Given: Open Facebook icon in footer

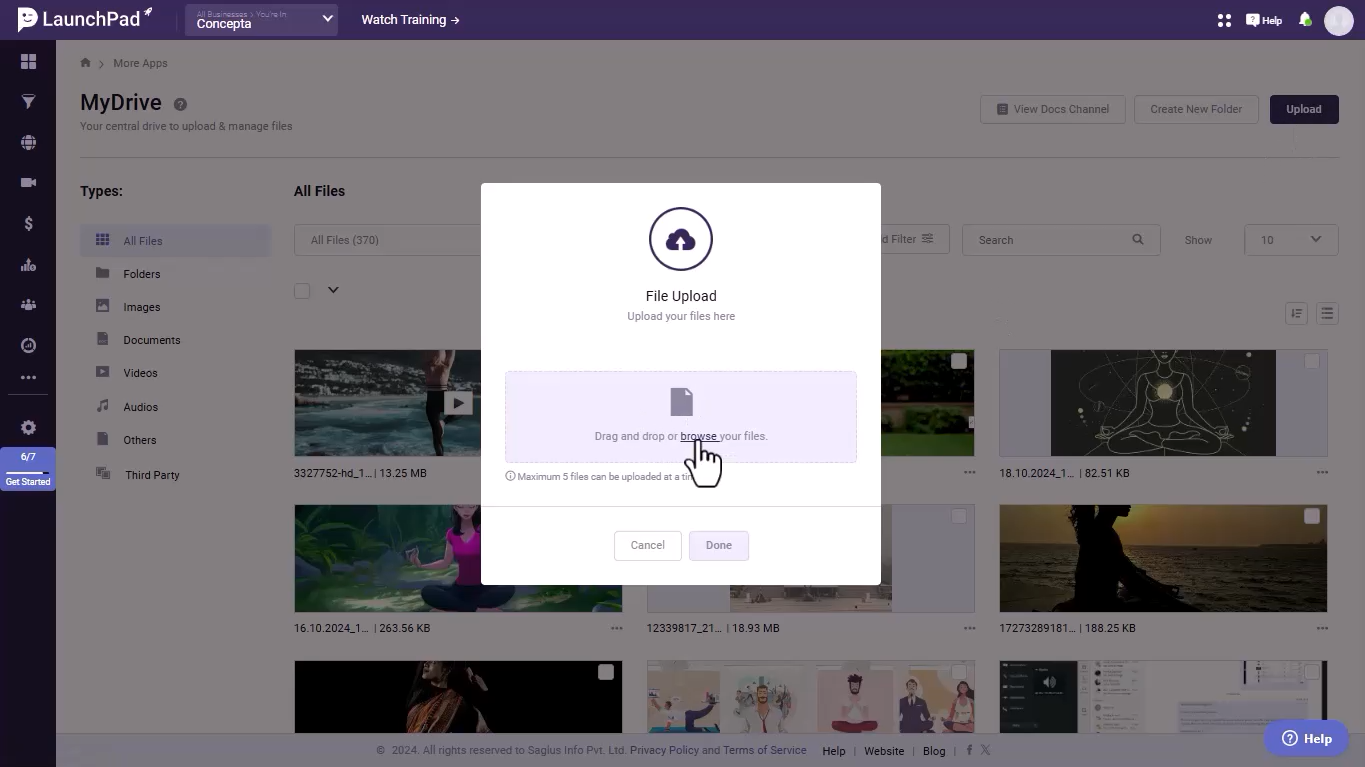Looking at the screenshot, I should point(969,750).
